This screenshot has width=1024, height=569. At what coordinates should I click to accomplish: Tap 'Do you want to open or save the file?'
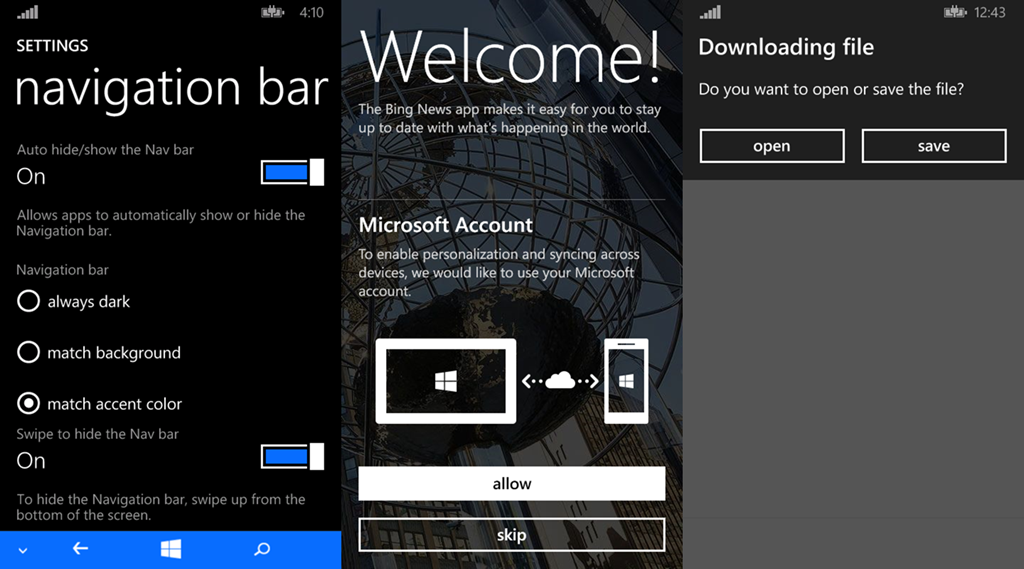831,89
